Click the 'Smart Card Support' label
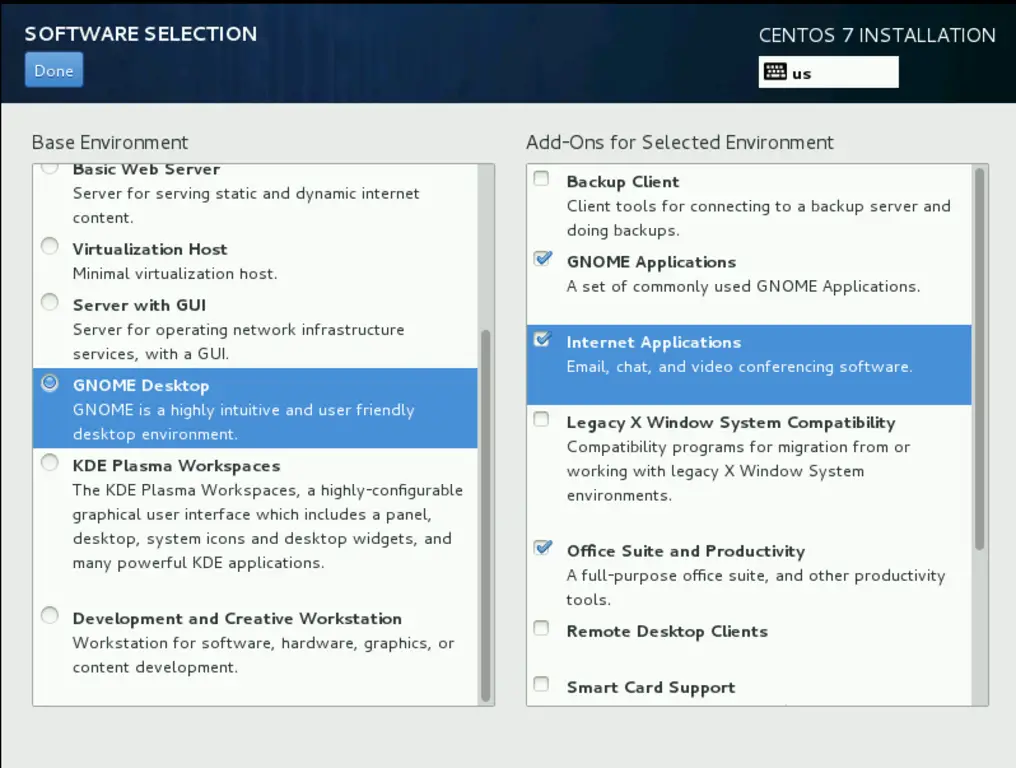This screenshot has width=1016, height=768. point(651,688)
